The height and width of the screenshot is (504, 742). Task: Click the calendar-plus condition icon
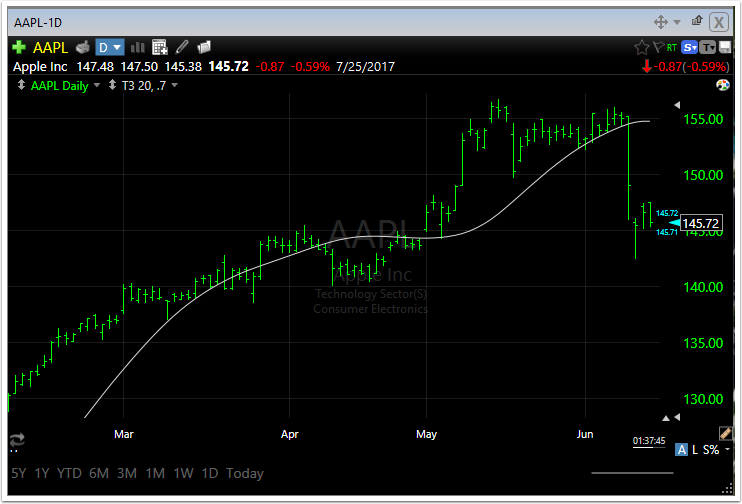(x=160, y=47)
